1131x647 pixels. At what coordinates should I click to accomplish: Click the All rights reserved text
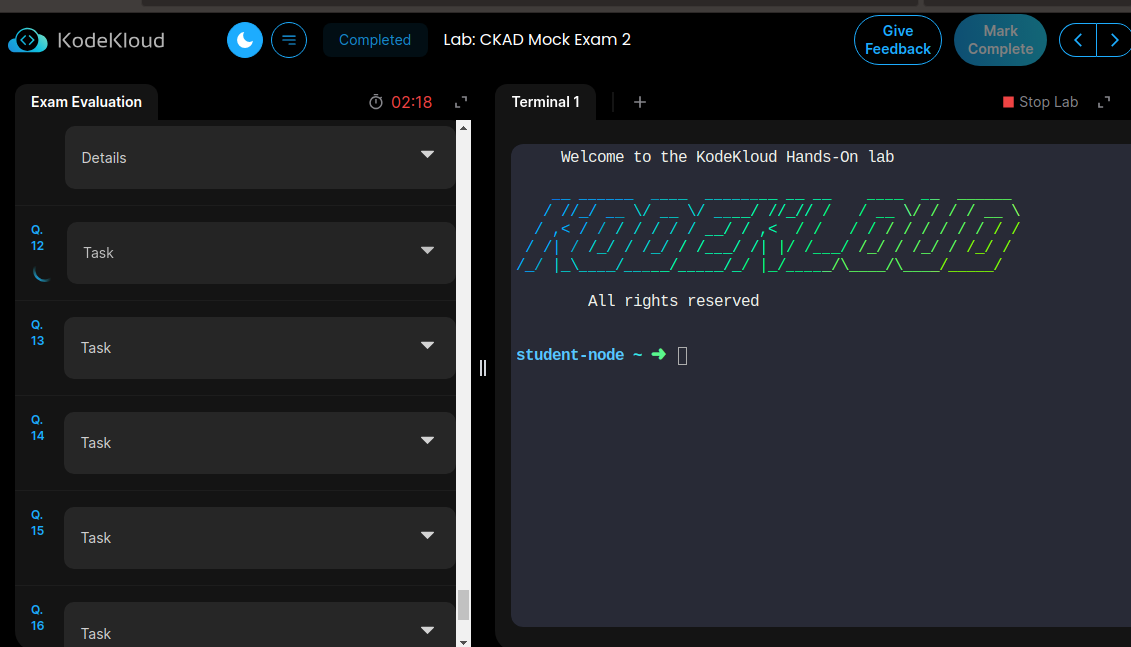pos(674,301)
